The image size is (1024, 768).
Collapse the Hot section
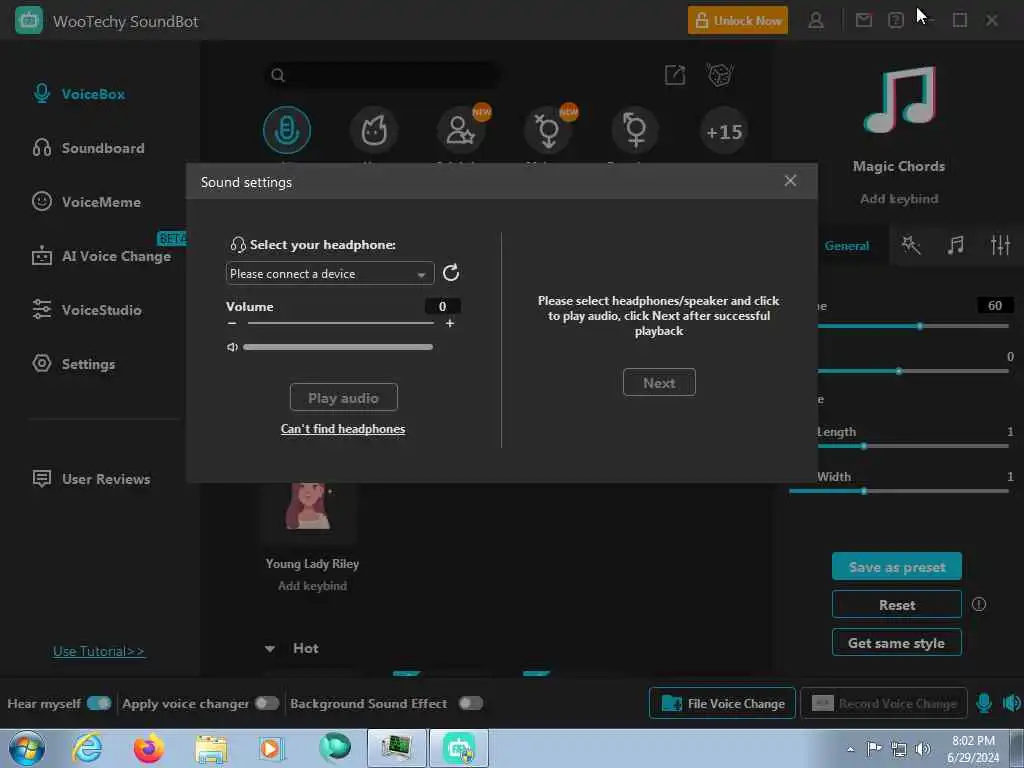tap(270, 648)
